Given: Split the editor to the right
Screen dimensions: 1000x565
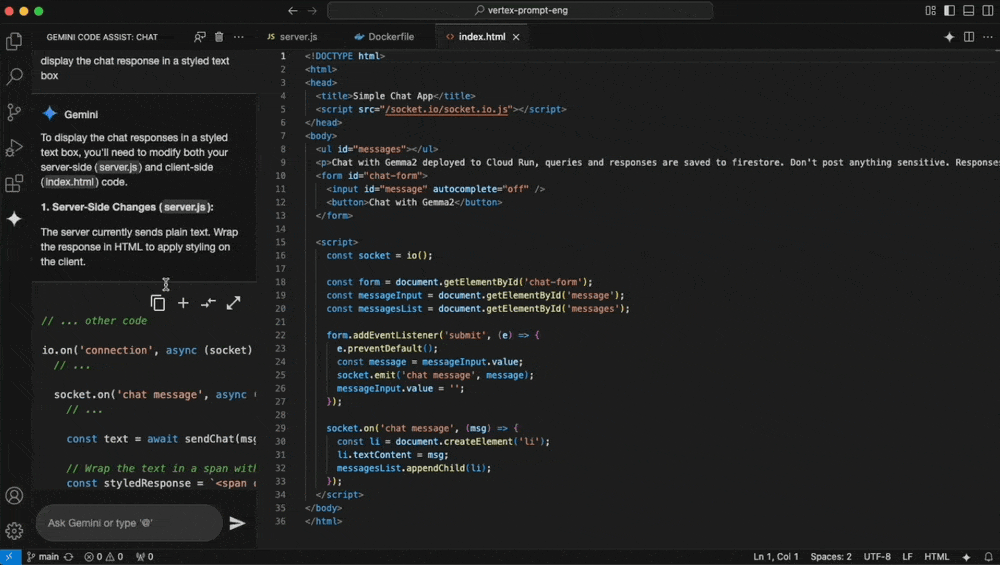Looking at the screenshot, I should 969,37.
